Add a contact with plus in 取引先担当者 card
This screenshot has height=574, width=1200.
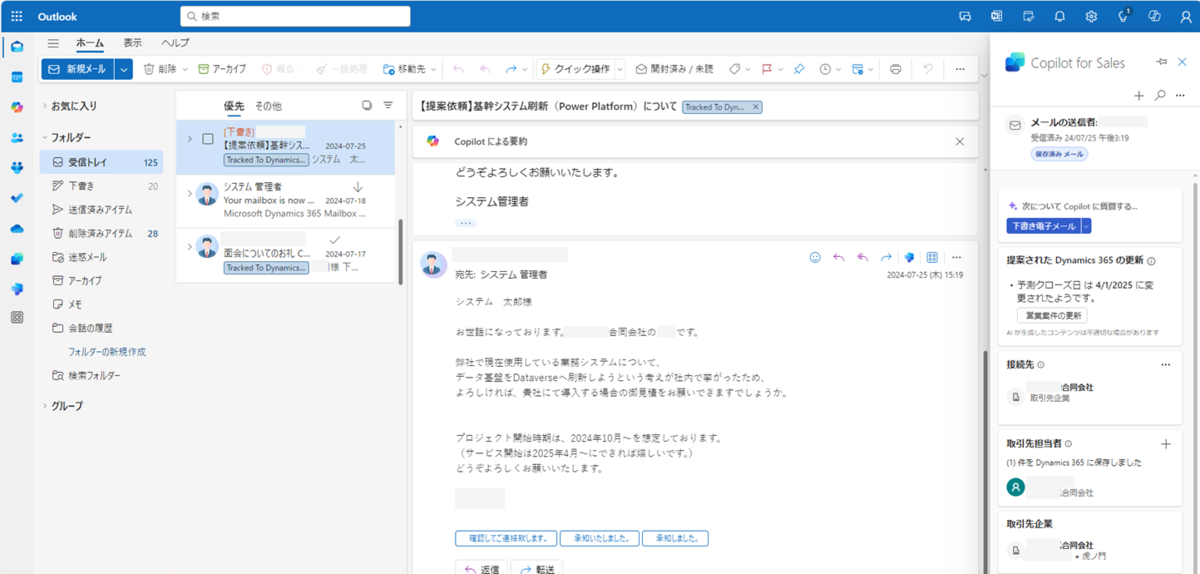point(1166,443)
